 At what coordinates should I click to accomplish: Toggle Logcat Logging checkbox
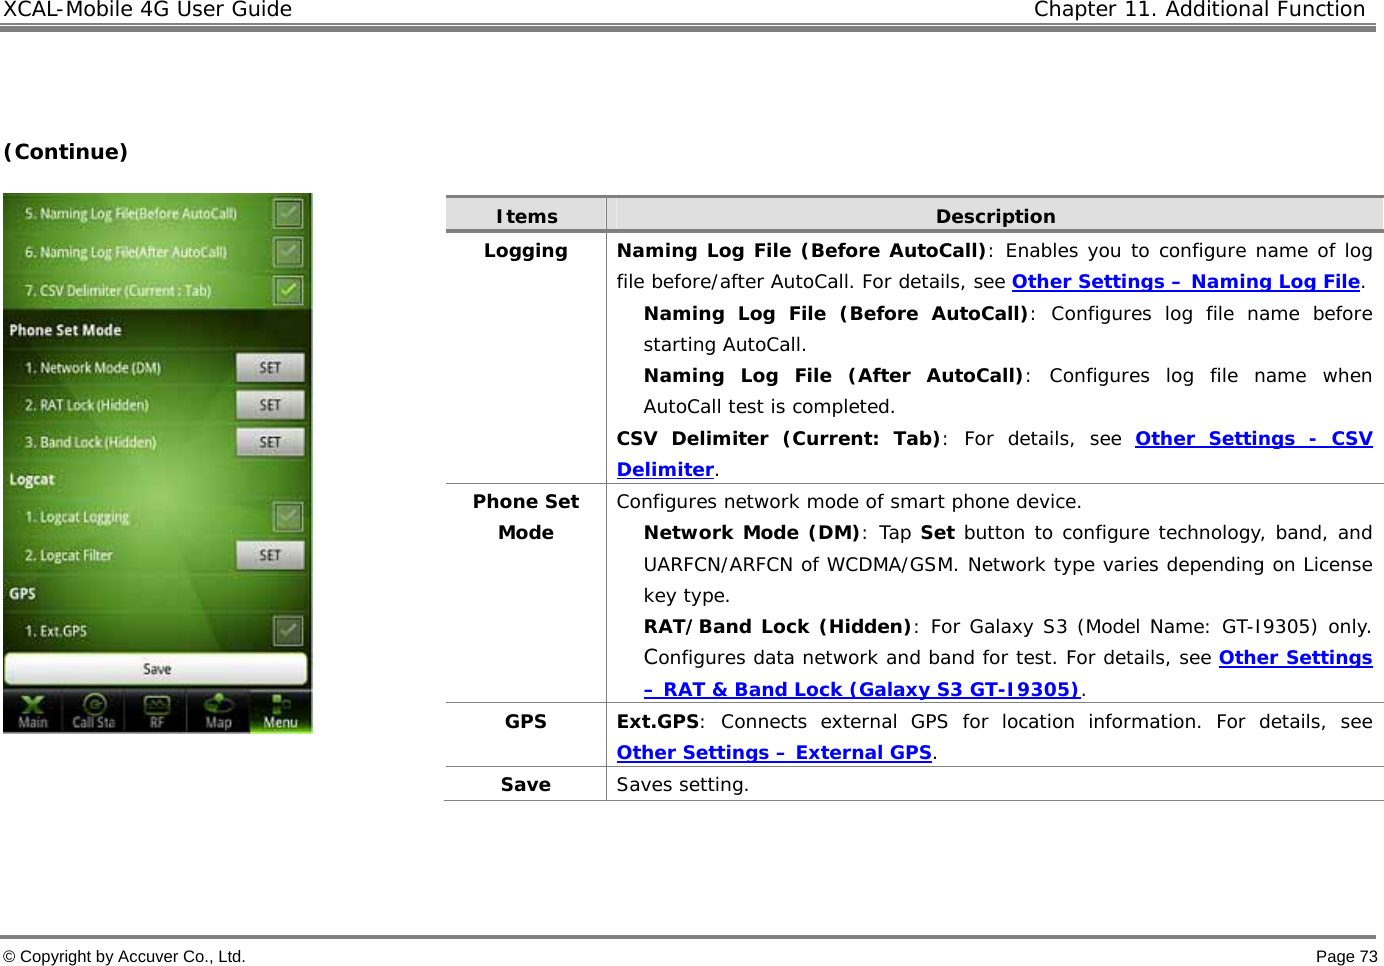(287, 516)
